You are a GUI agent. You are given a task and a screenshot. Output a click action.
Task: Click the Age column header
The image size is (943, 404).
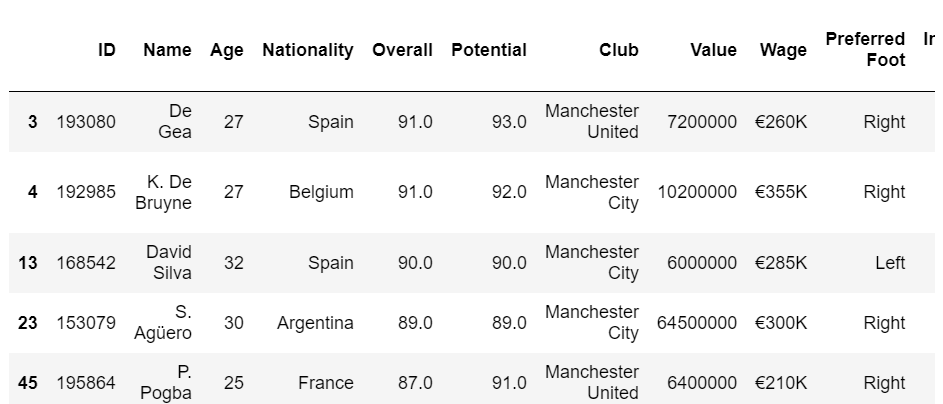click(x=226, y=50)
